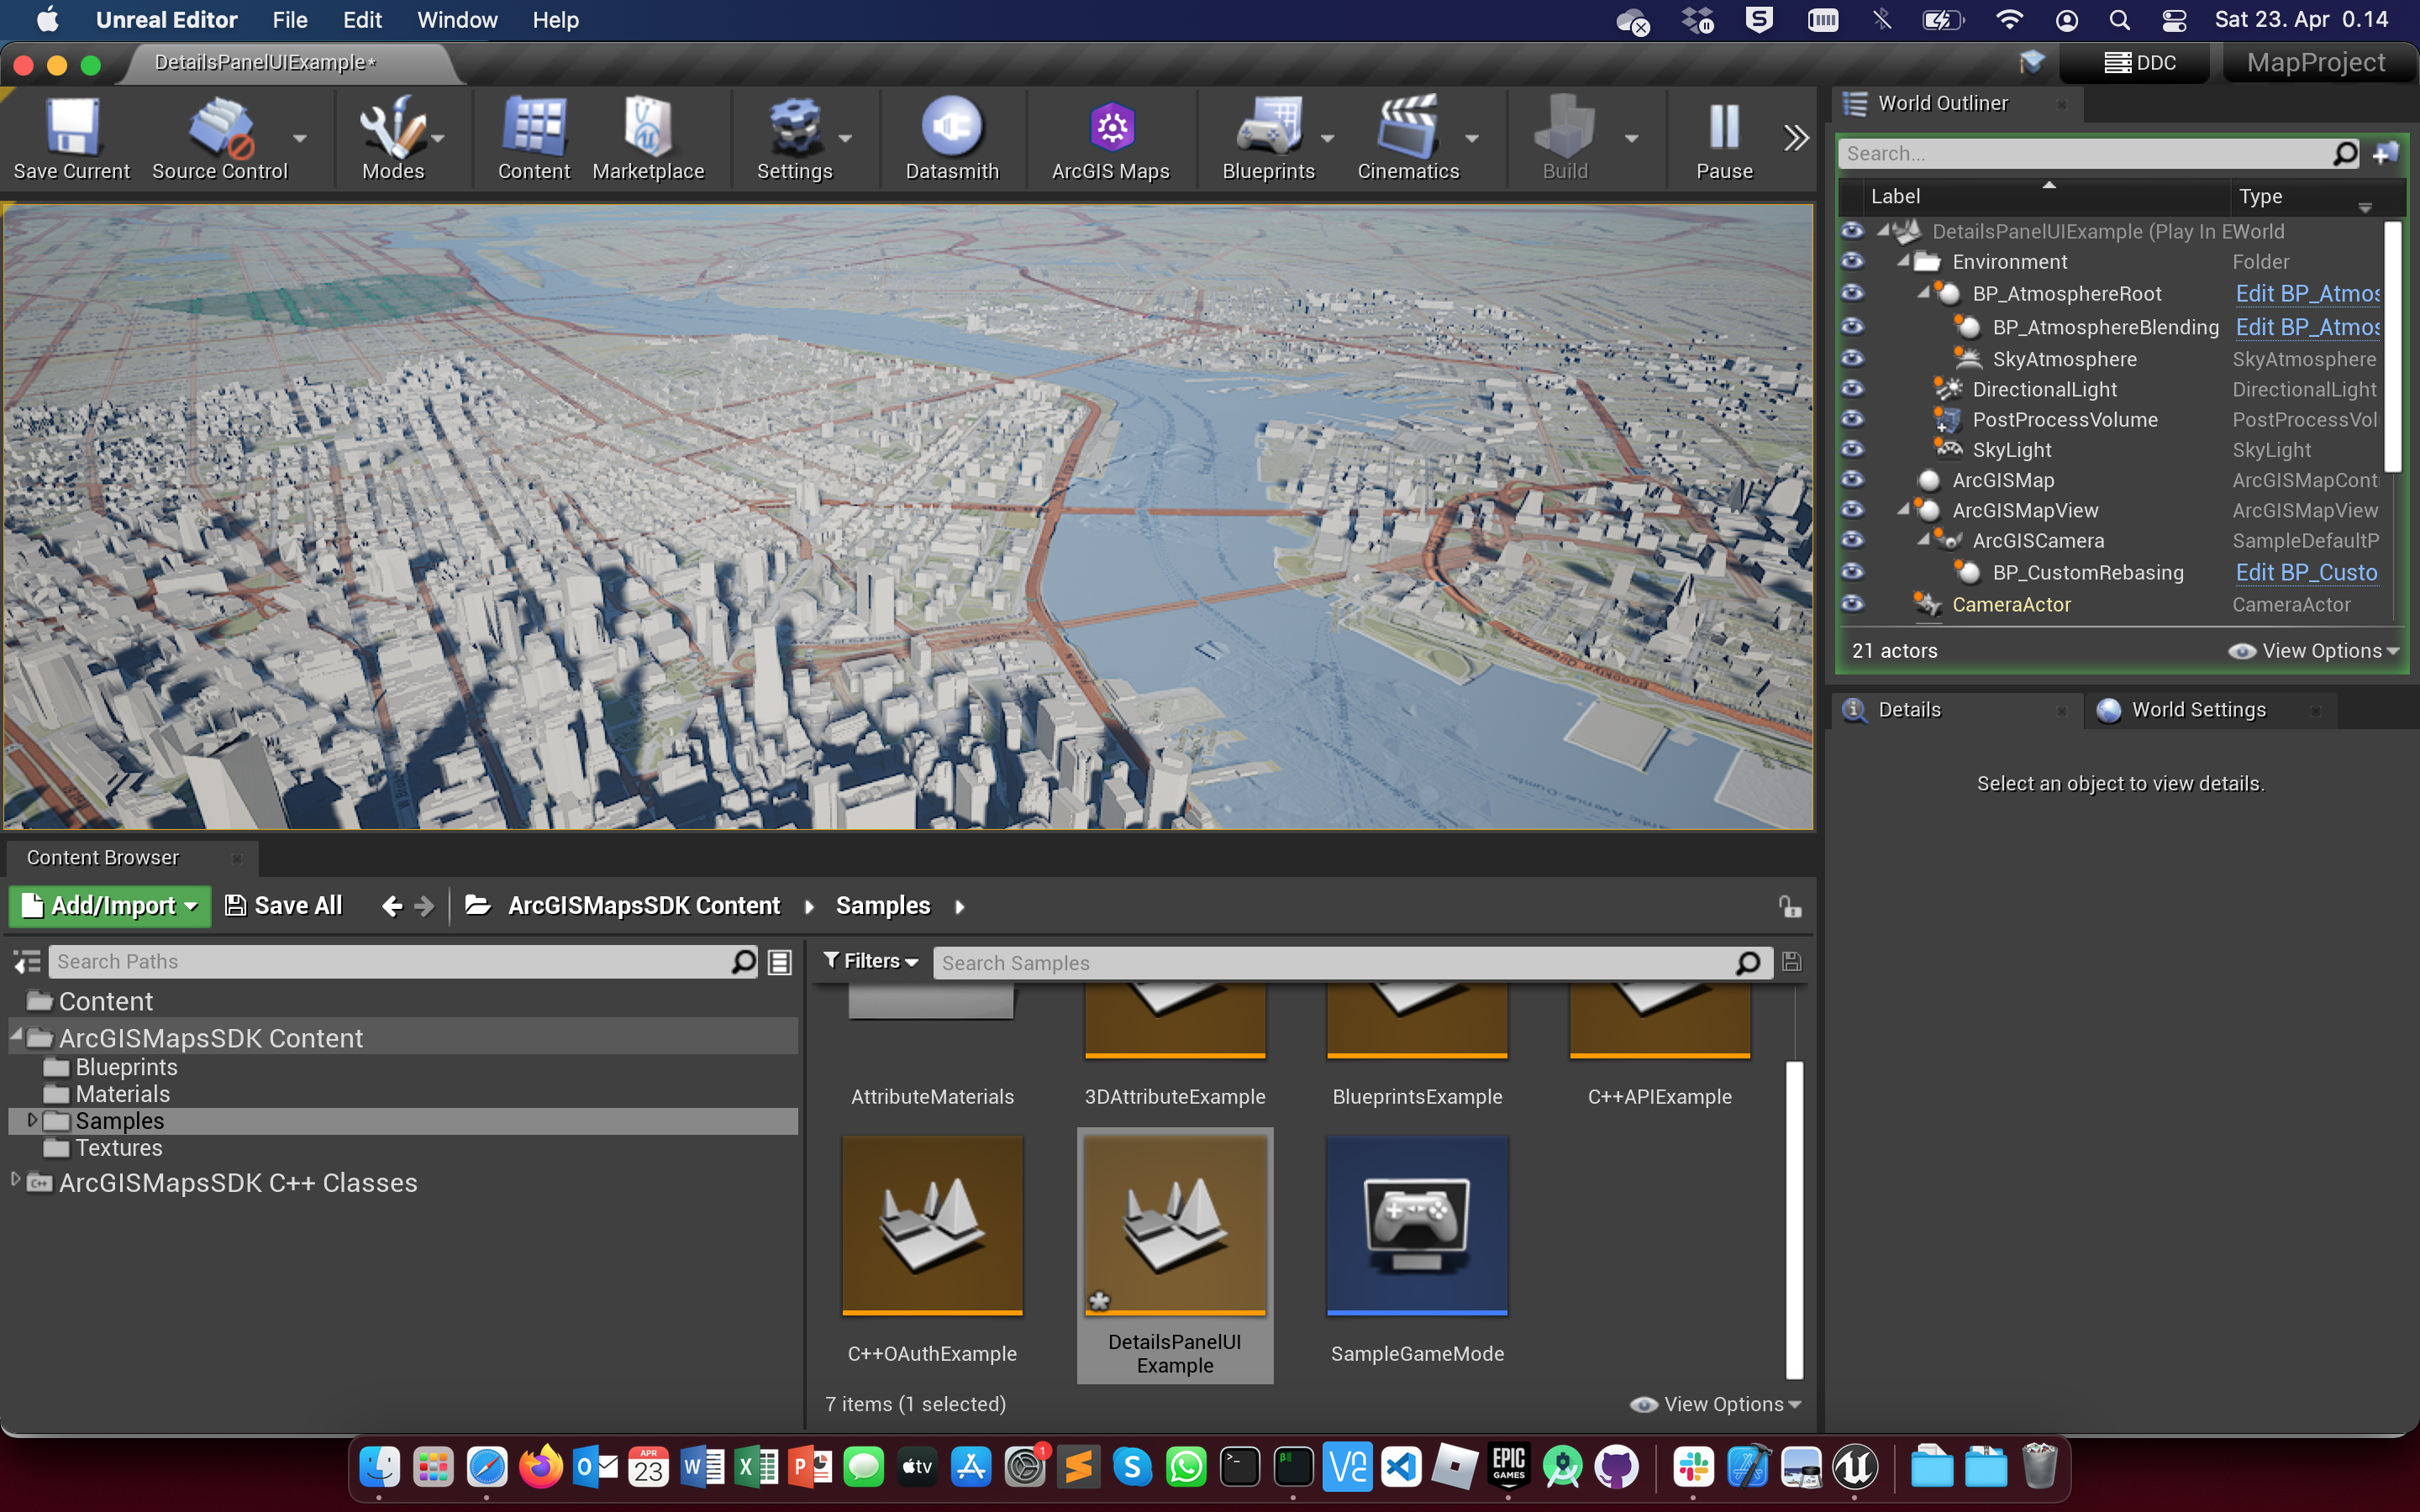Toggle visibility of CameraActor
The width and height of the screenshot is (2420, 1512).
click(x=1852, y=605)
